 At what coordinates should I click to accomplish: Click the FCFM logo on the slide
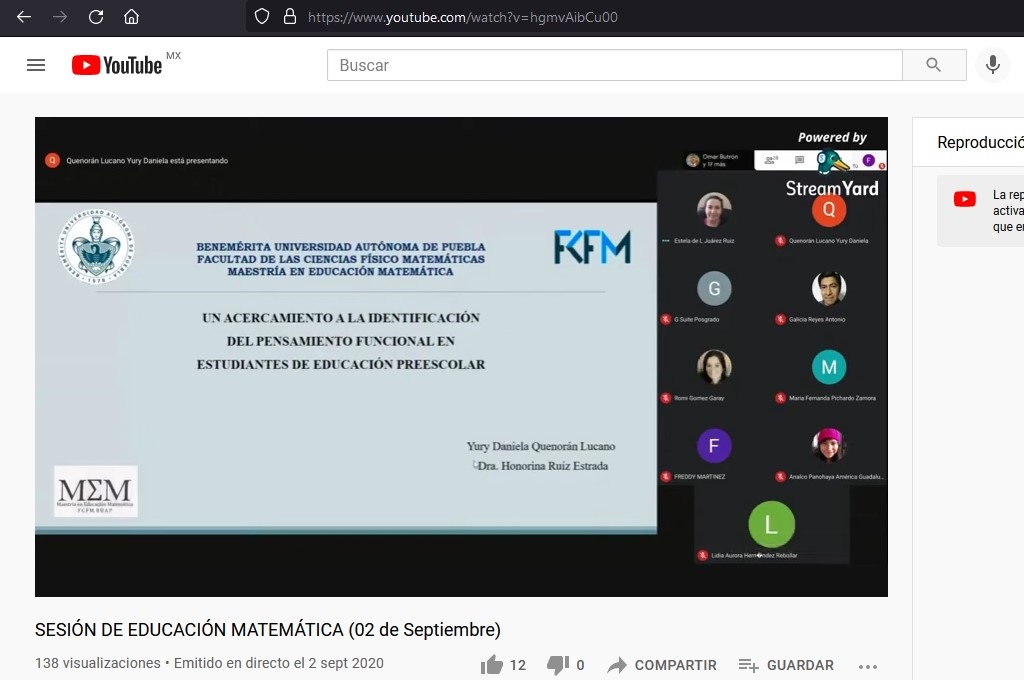(x=592, y=247)
